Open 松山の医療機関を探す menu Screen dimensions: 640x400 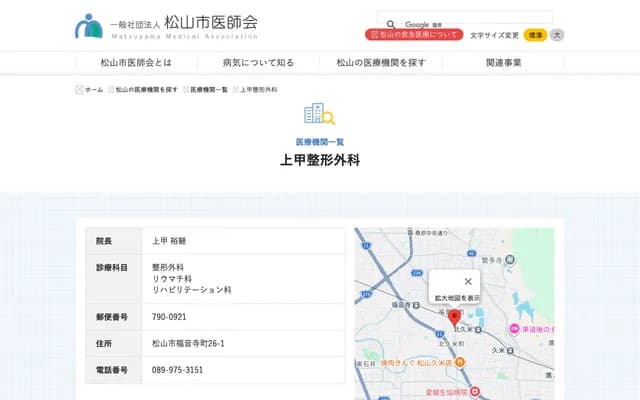click(380, 62)
